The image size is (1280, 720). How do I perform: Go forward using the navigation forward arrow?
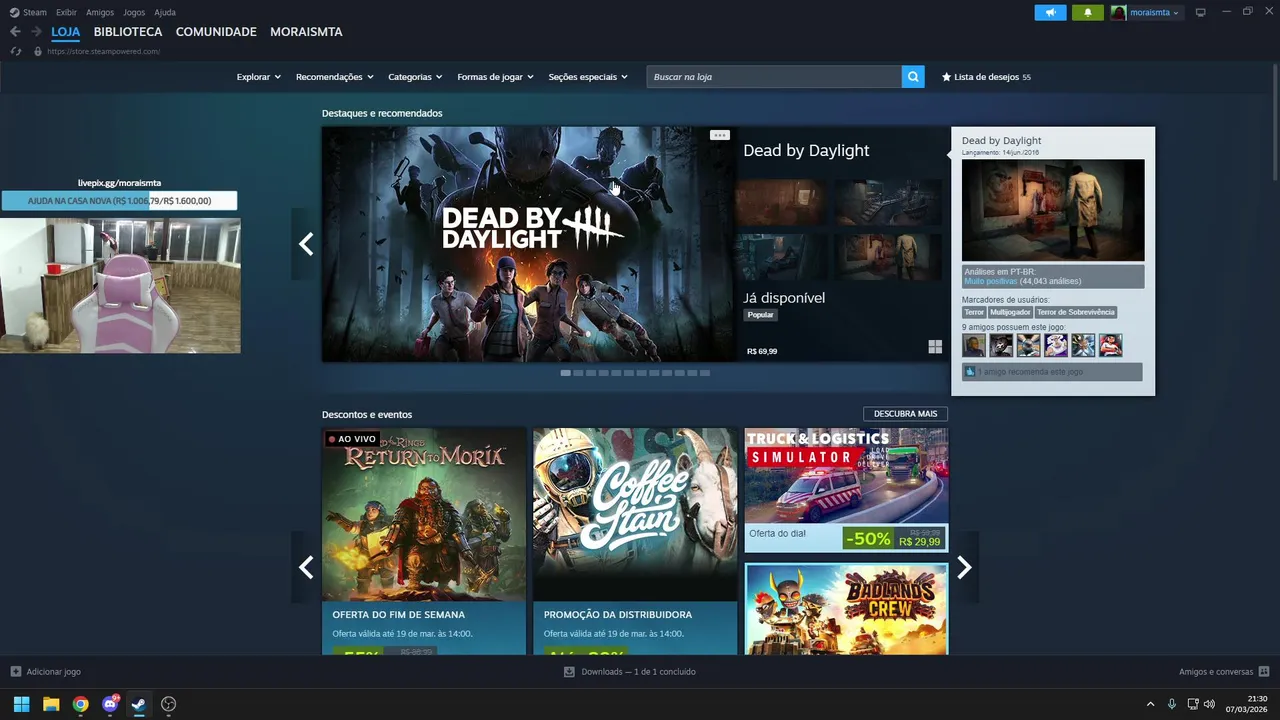point(36,32)
